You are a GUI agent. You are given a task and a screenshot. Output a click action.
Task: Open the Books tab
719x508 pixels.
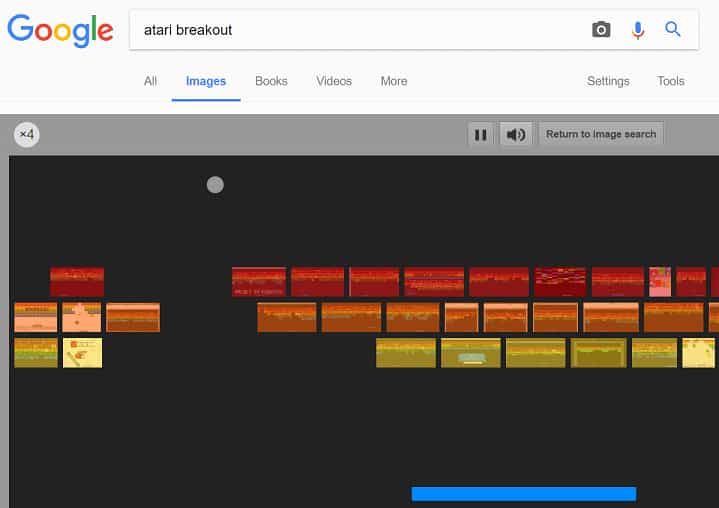[271, 81]
